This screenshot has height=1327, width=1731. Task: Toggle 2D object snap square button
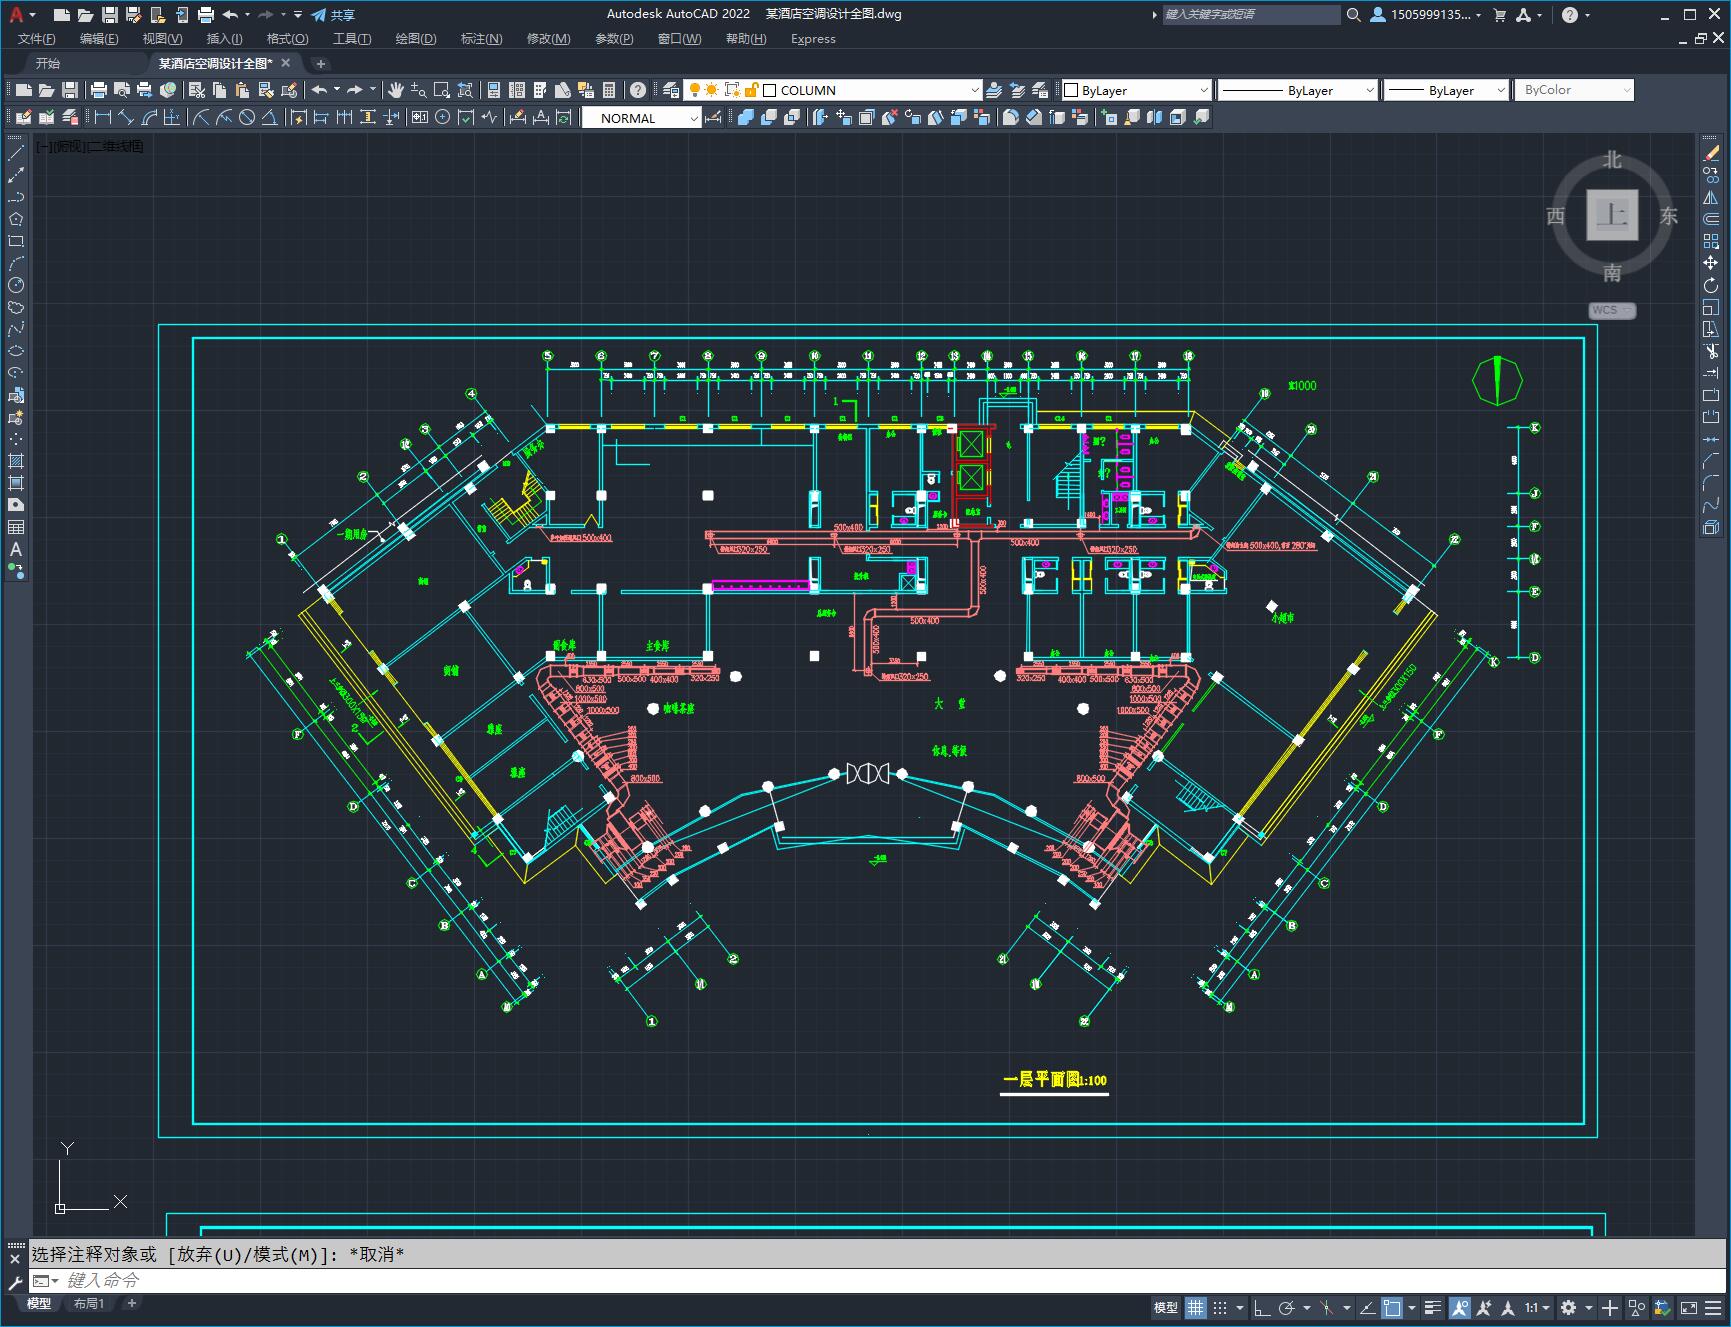[1392, 1307]
